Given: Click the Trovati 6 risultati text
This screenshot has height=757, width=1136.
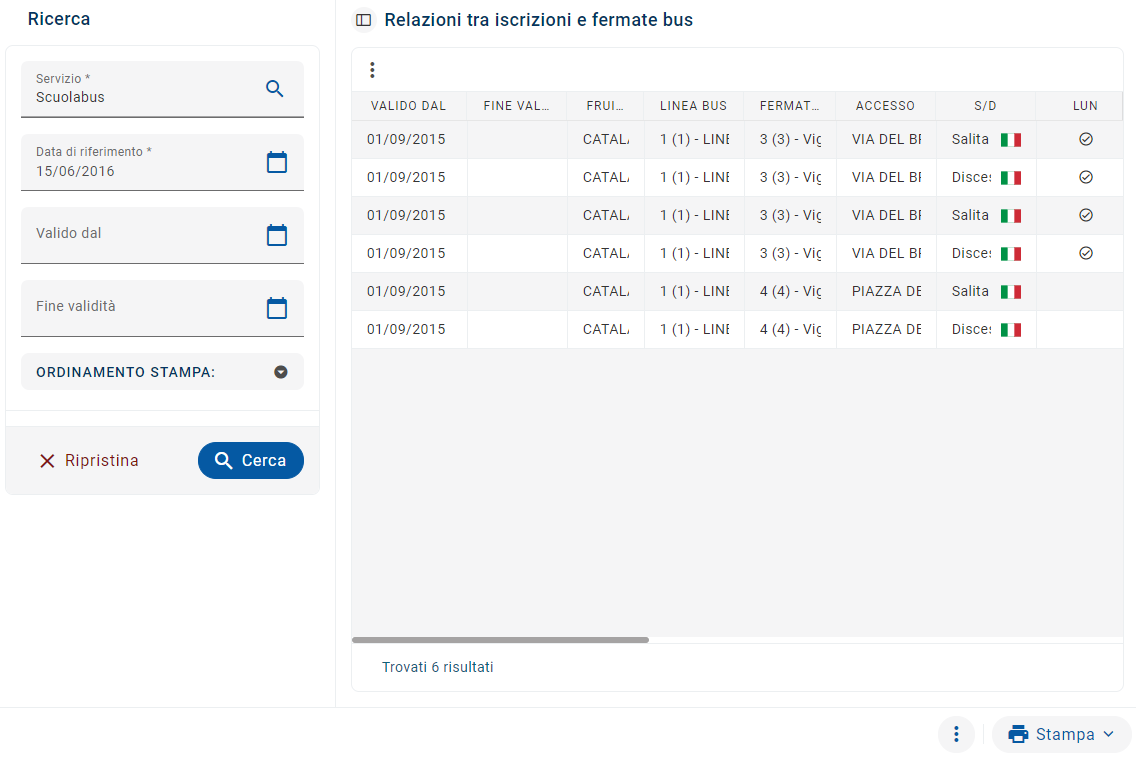Looking at the screenshot, I should (x=438, y=667).
